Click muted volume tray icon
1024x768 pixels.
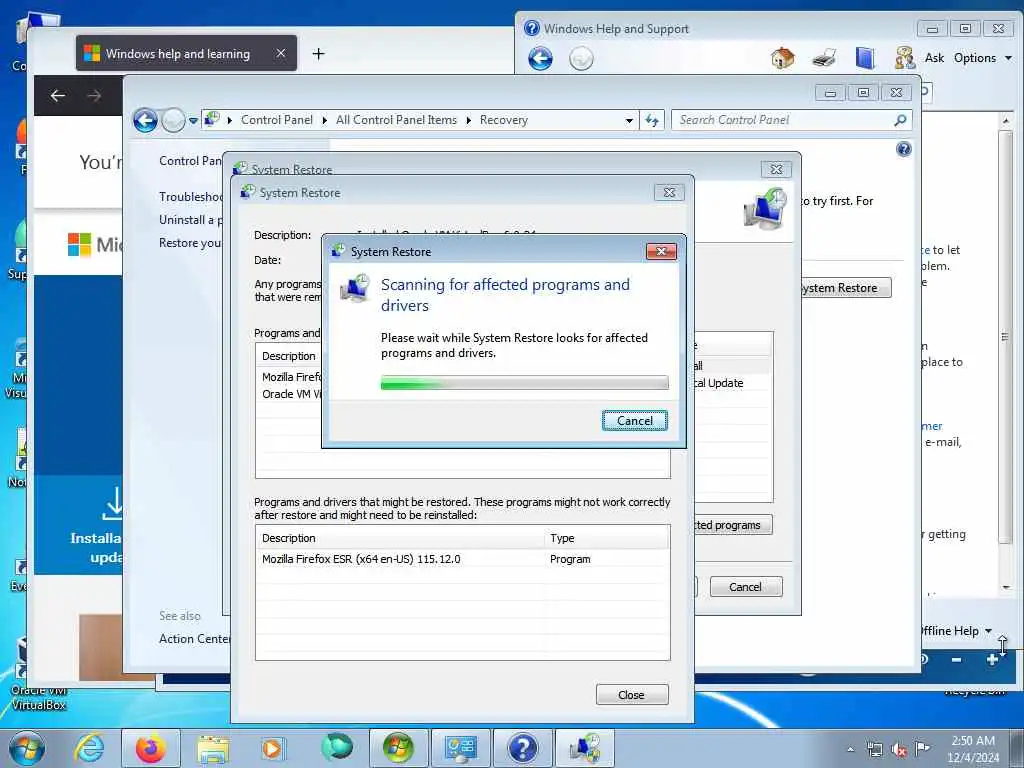pyautogui.click(x=899, y=750)
